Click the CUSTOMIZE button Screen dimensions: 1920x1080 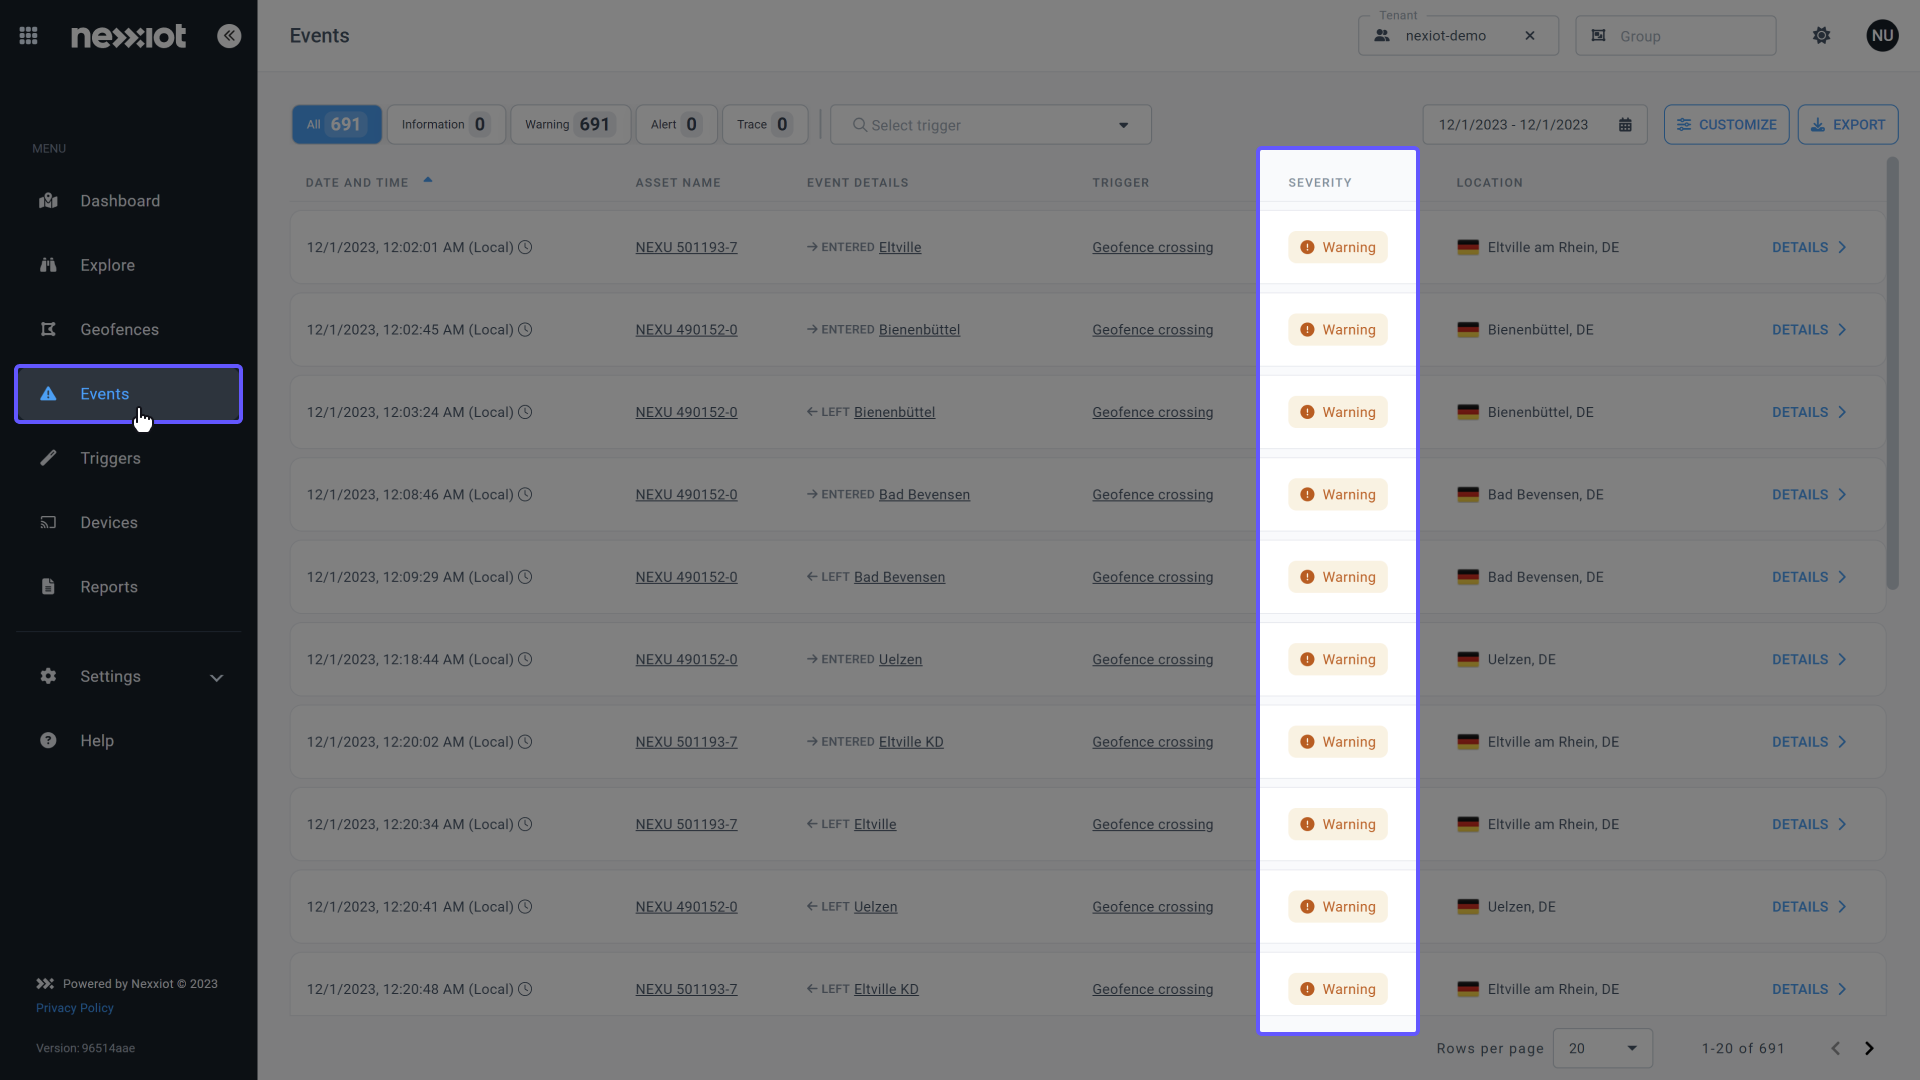click(x=1726, y=125)
